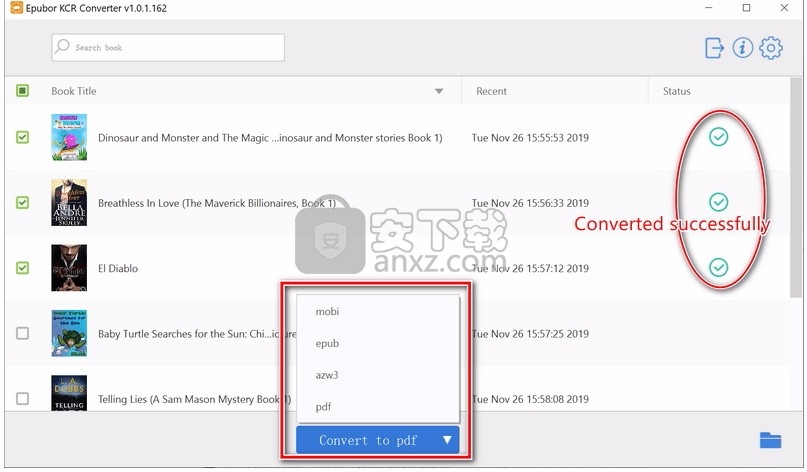Select the El Diablo cover thumbnail

pyautogui.click(x=69, y=268)
